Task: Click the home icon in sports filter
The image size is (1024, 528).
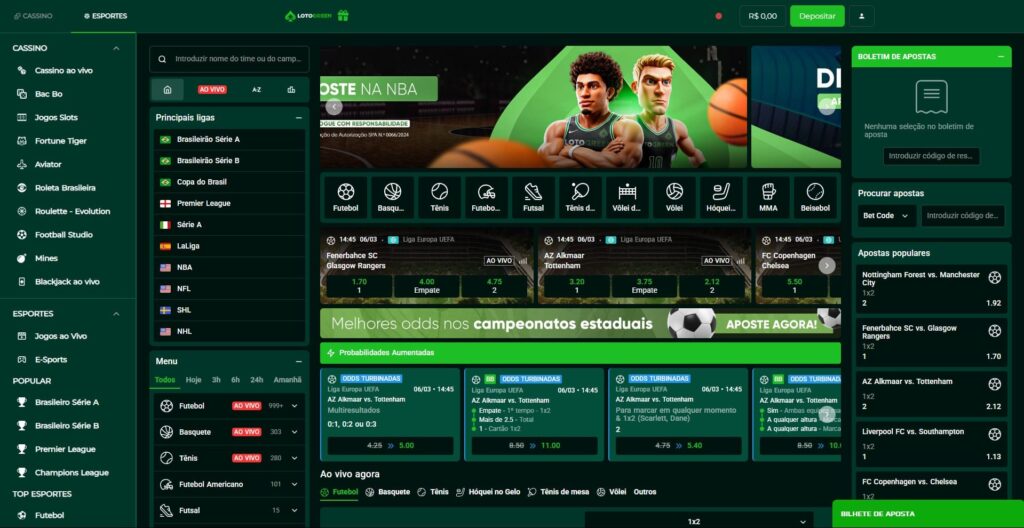Action: [167, 90]
